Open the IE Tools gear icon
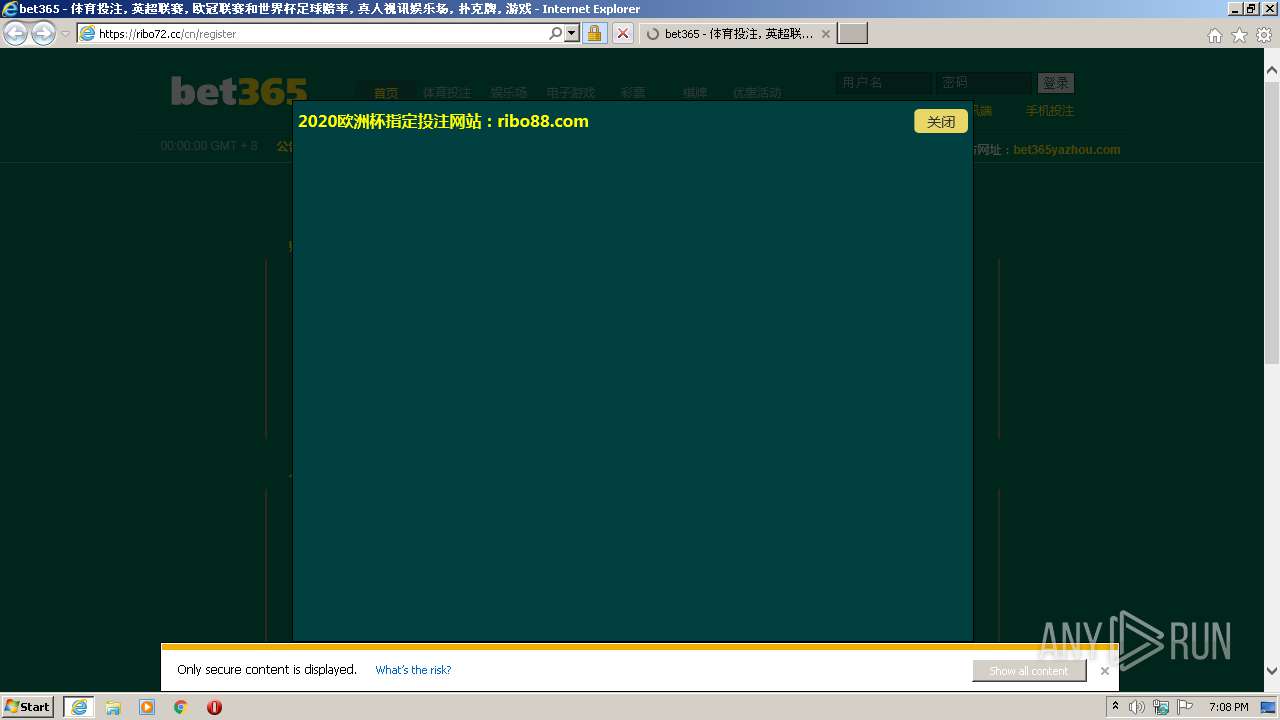Image resolution: width=1280 pixels, height=720 pixels. click(1264, 35)
